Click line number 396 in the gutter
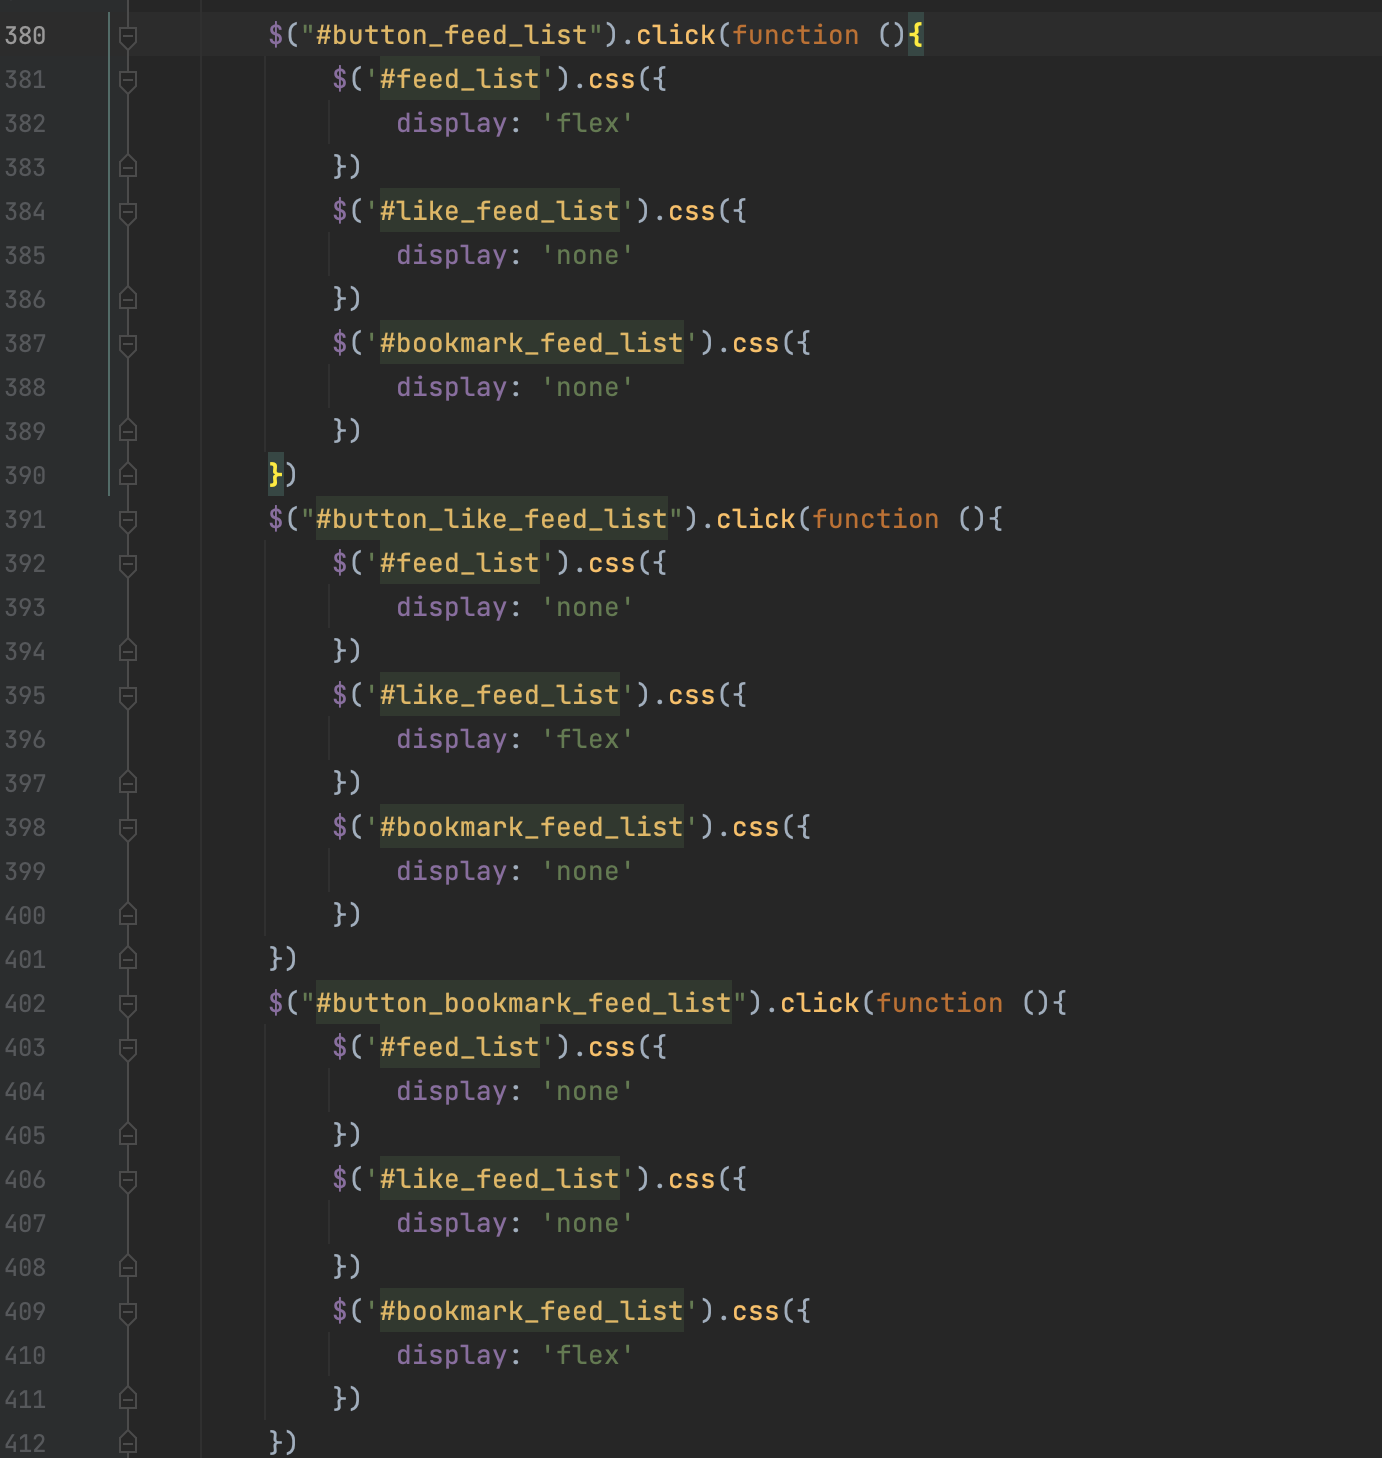This screenshot has height=1458, width=1382. click(25, 740)
